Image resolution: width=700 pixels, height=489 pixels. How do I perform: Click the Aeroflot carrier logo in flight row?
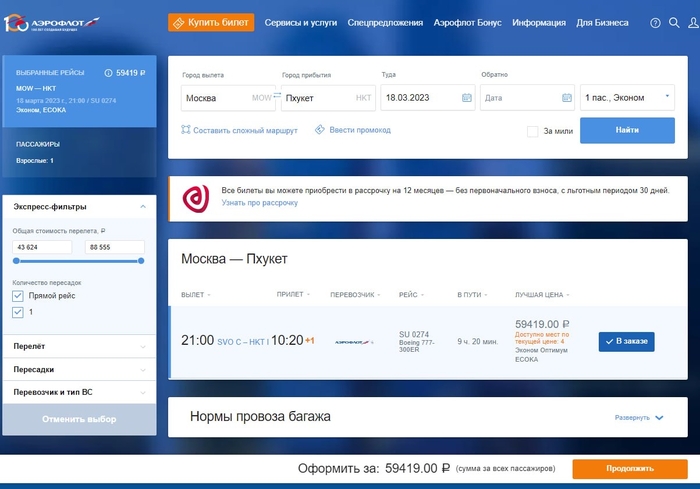[354, 342]
